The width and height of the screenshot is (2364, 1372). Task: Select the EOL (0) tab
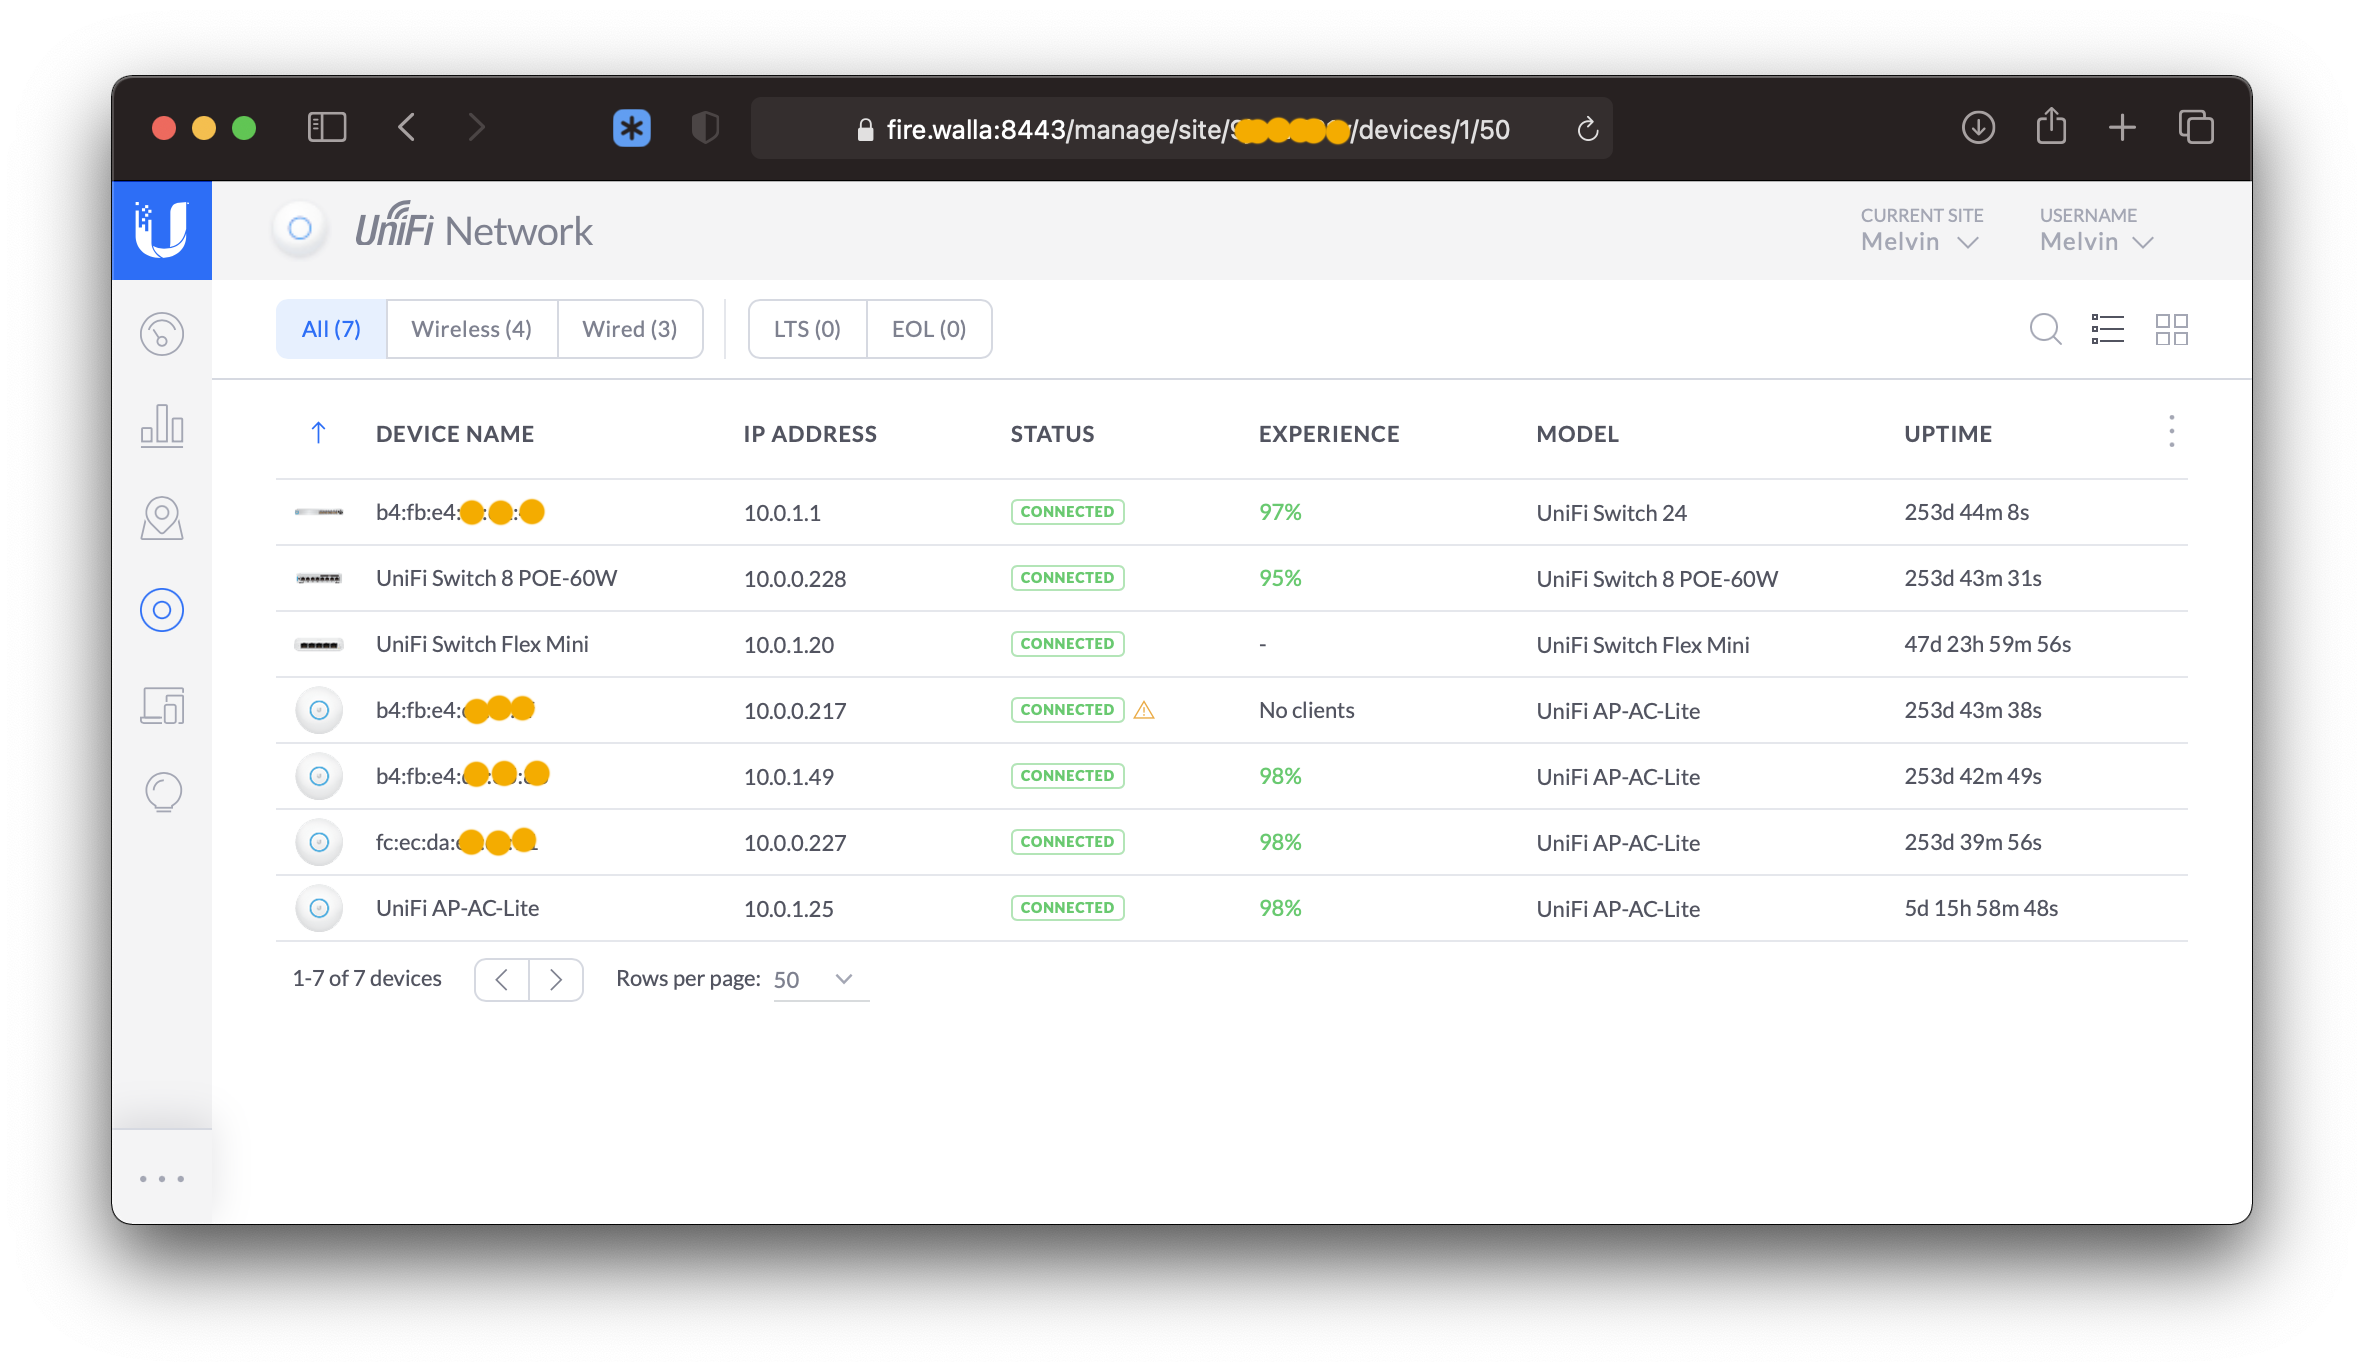coord(929,329)
